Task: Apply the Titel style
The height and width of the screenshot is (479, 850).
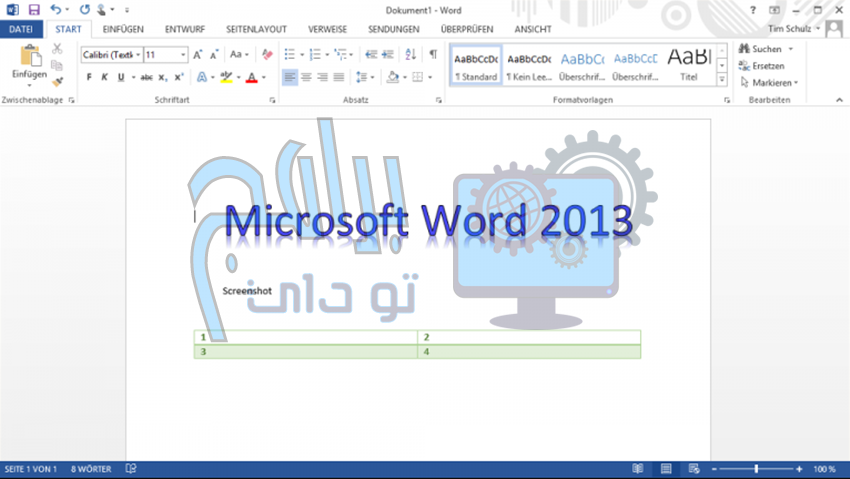Action: (689, 63)
